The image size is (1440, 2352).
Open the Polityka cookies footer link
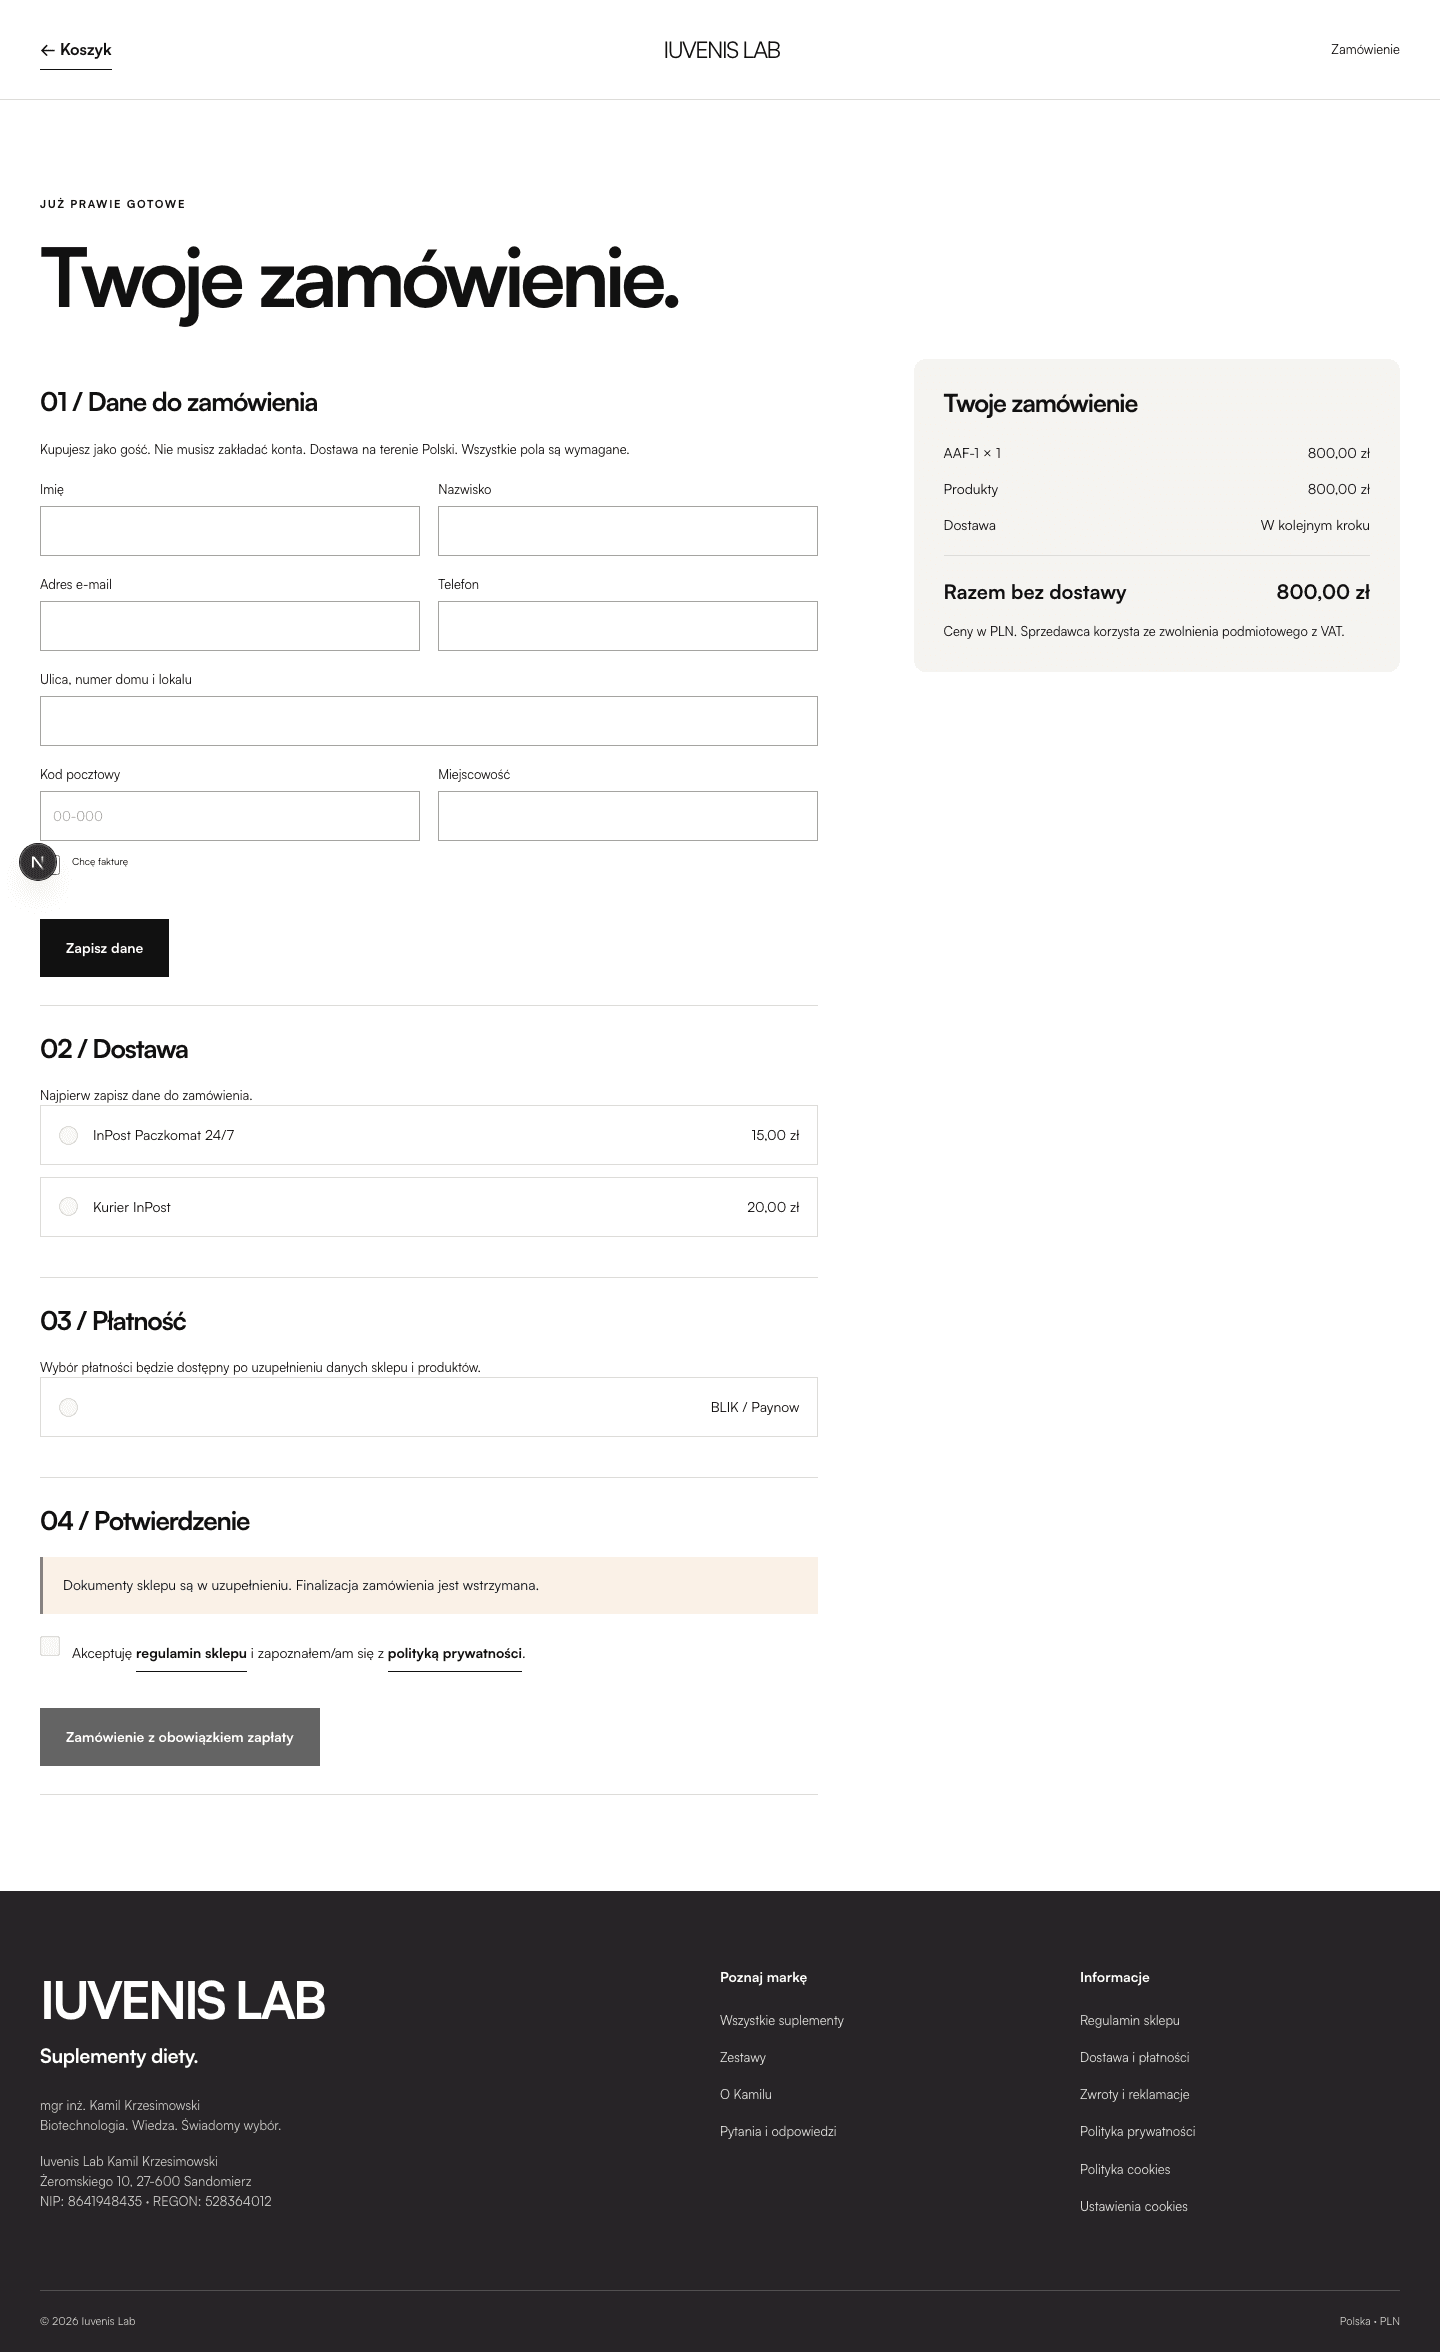[x=1125, y=2169]
